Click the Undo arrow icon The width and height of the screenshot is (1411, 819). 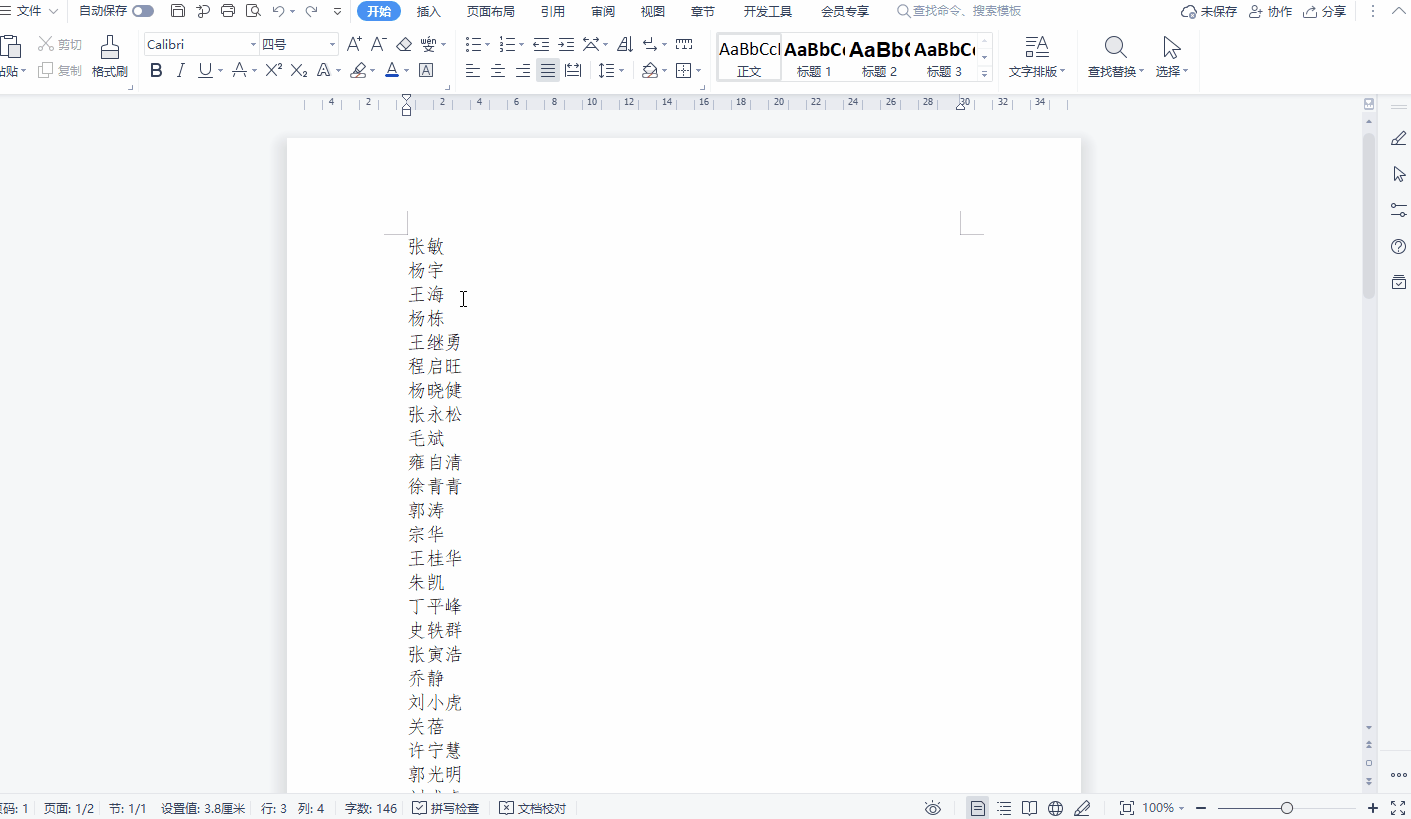(x=278, y=11)
